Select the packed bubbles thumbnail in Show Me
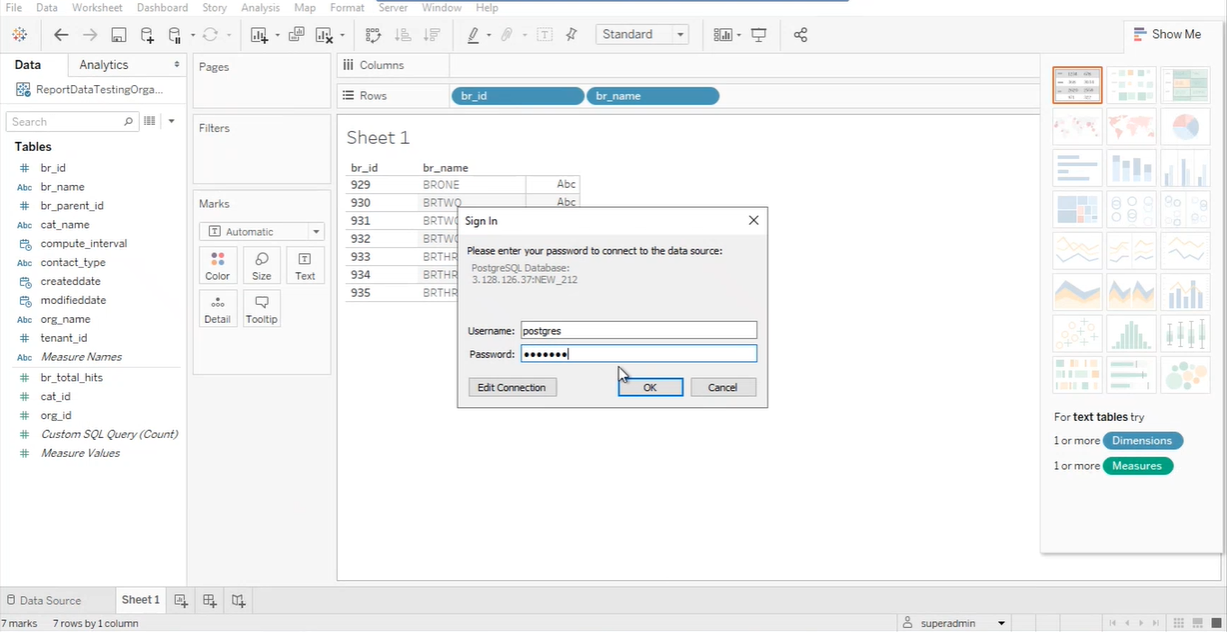The width and height of the screenshot is (1227, 632). [1186, 375]
